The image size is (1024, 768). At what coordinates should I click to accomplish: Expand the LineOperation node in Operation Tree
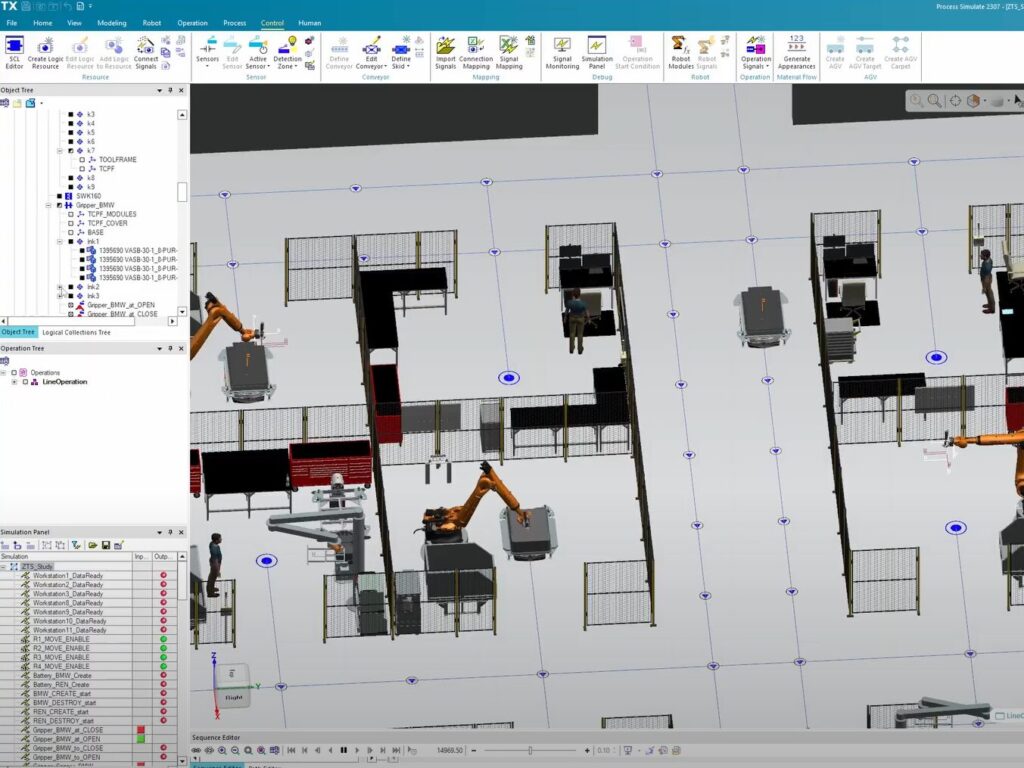click(14, 381)
